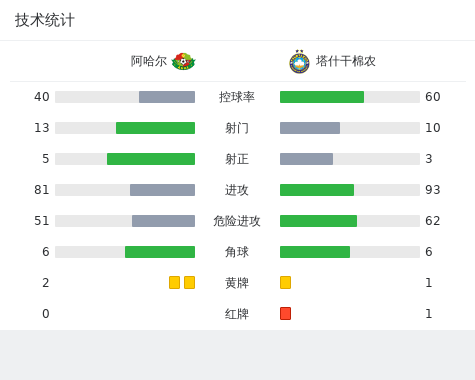Select the 红牌 statistic label
The width and height of the screenshot is (475, 380).
pos(237,314)
